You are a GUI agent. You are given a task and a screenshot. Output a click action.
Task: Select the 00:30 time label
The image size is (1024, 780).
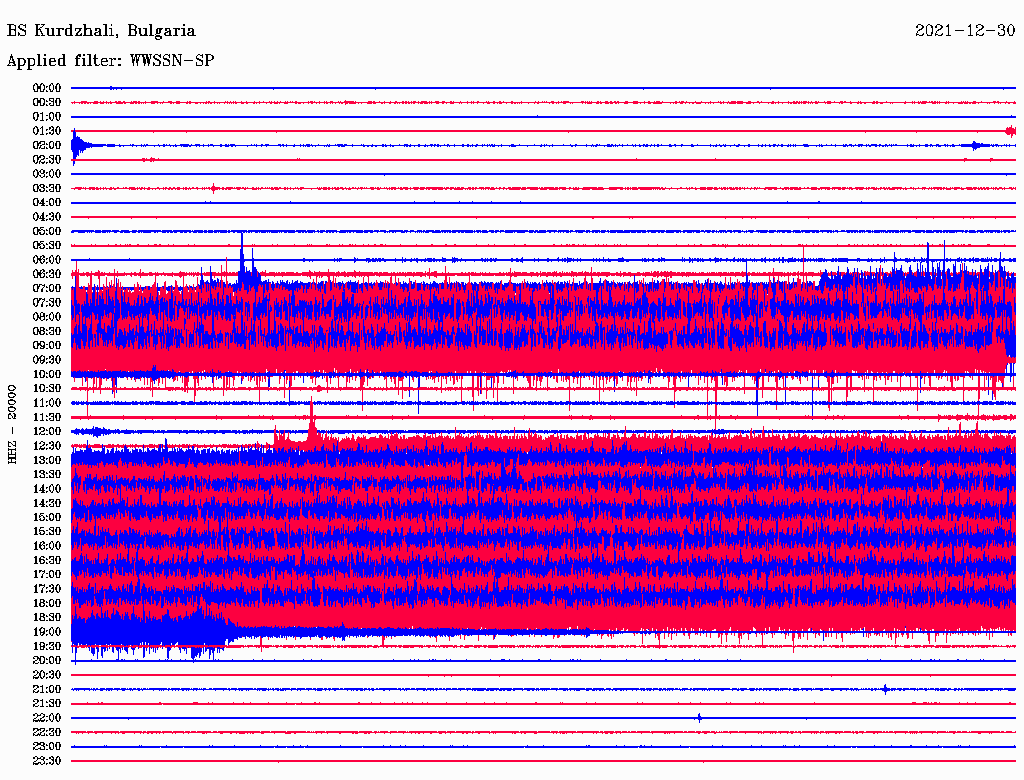tap(47, 103)
